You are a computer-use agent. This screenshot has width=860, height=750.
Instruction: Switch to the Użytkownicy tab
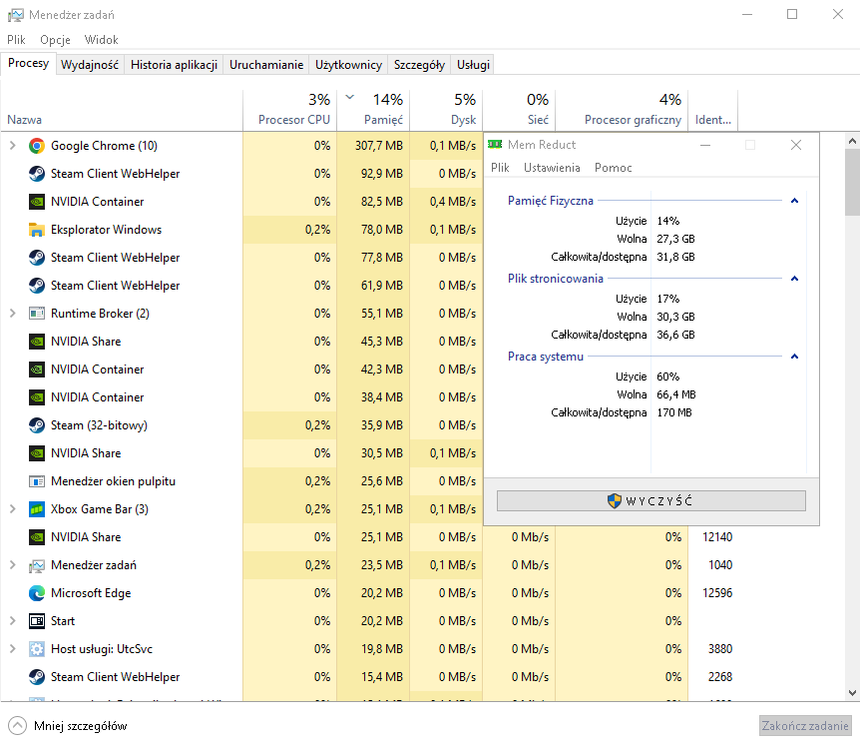(x=348, y=65)
